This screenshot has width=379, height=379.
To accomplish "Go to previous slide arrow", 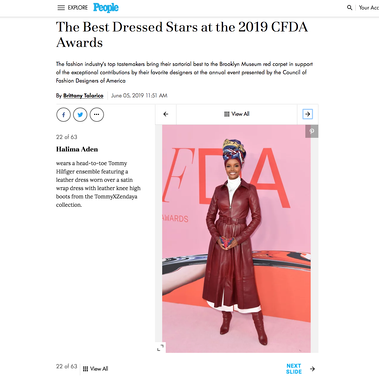I will click(166, 114).
